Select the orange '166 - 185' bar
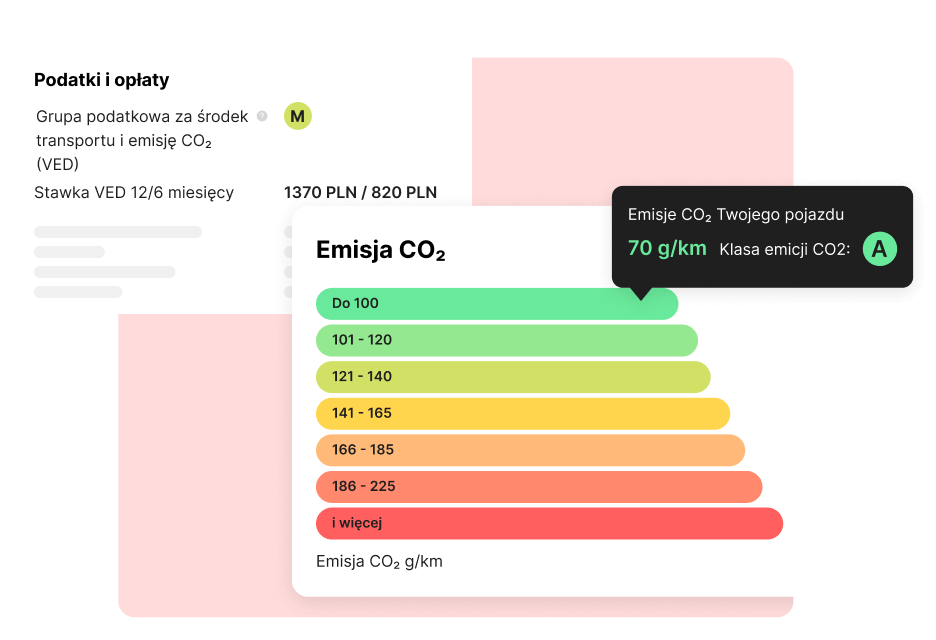 point(530,450)
